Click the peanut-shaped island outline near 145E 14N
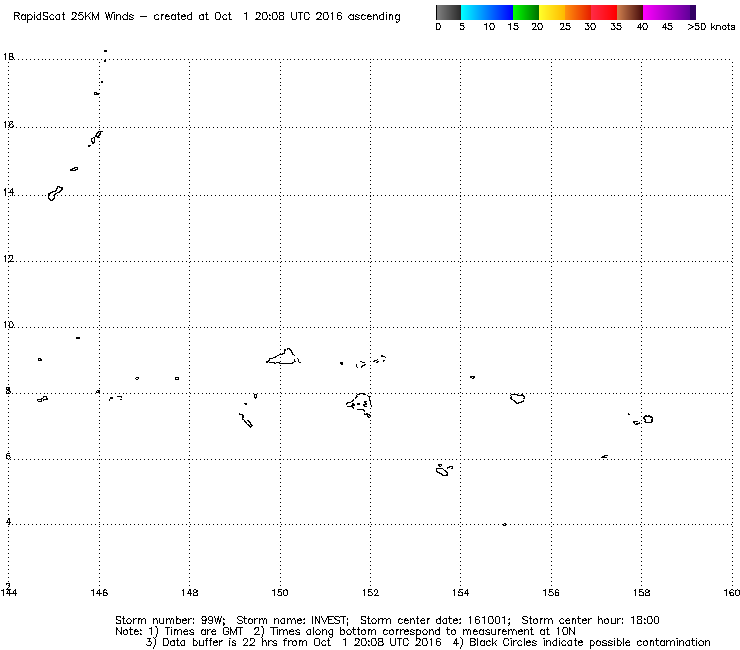 click(x=55, y=193)
